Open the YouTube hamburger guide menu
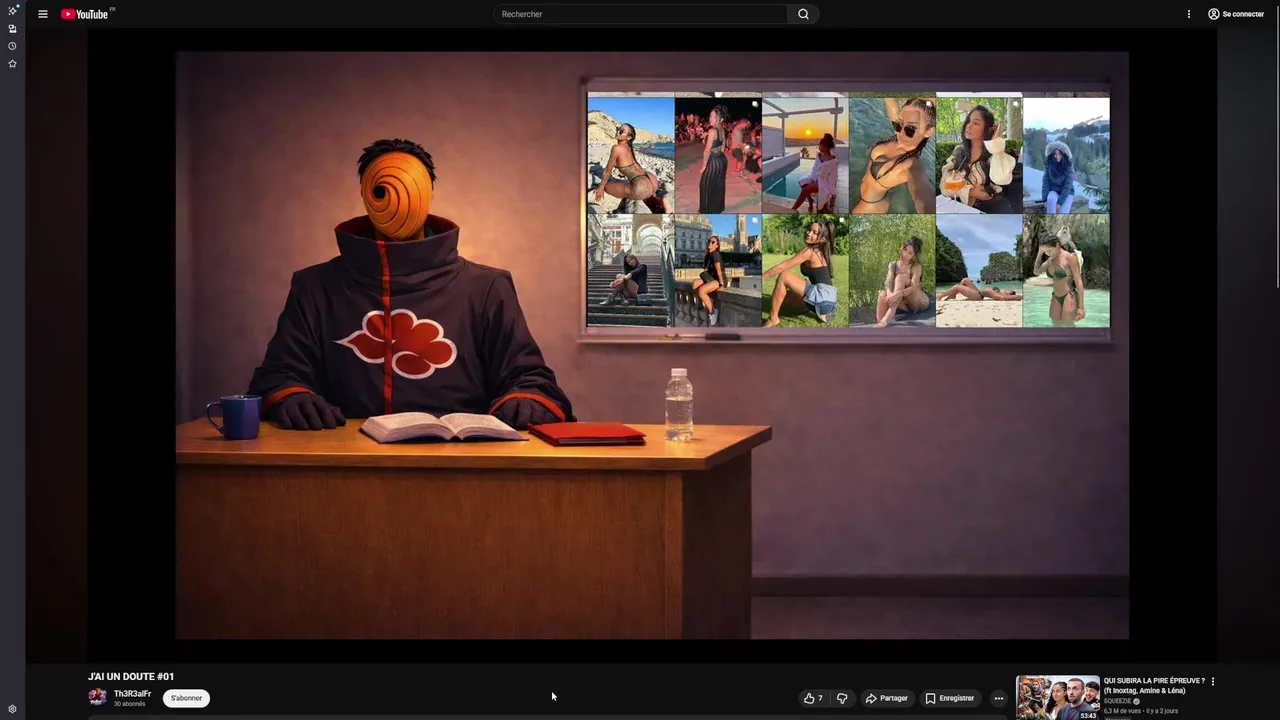The height and width of the screenshot is (720, 1280). (x=43, y=14)
